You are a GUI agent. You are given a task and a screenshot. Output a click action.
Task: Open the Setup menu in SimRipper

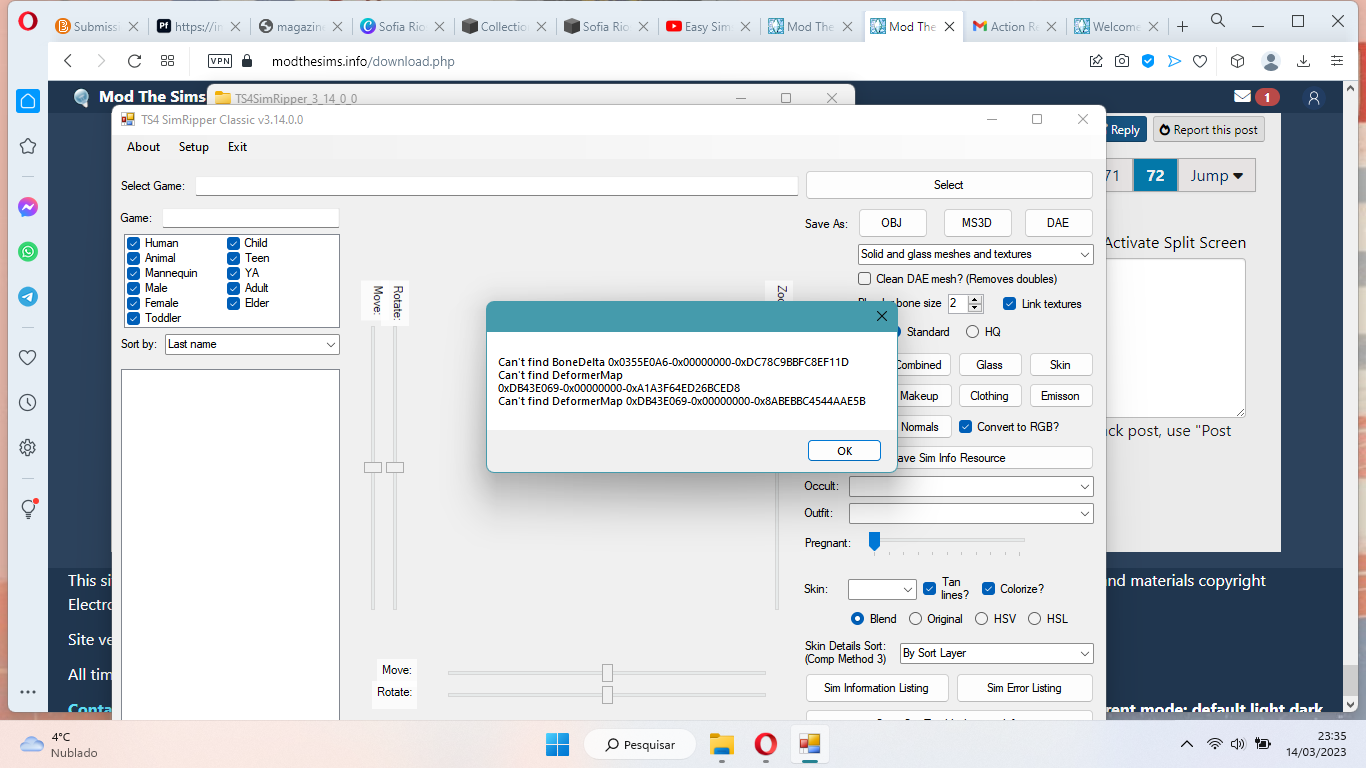pyautogui.click(x=193, y=147)
